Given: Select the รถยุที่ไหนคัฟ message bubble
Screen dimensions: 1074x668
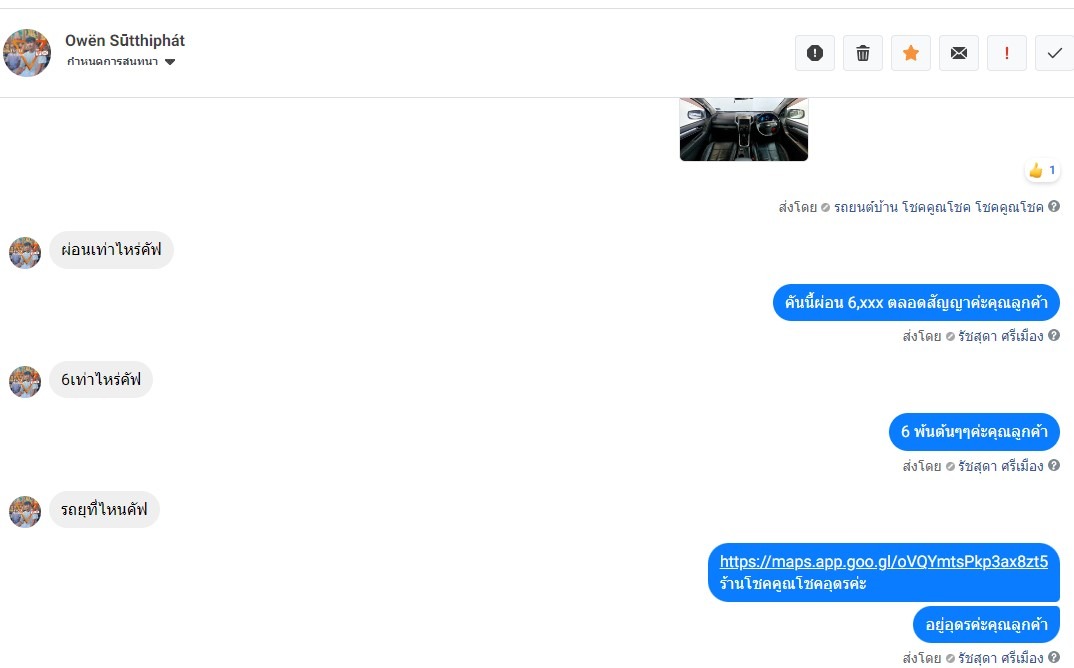Looking at the screenshot, I should [x=104, y=509].
